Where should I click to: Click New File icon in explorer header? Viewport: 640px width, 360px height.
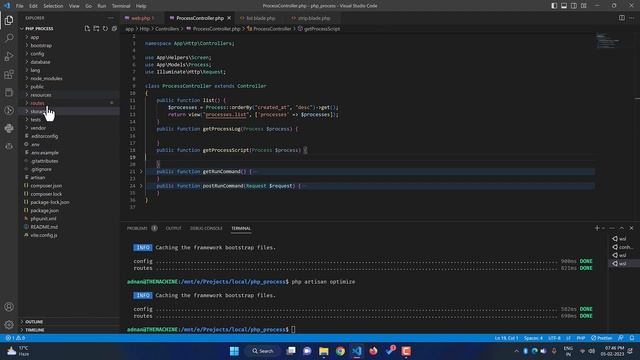tap(87, 29)
